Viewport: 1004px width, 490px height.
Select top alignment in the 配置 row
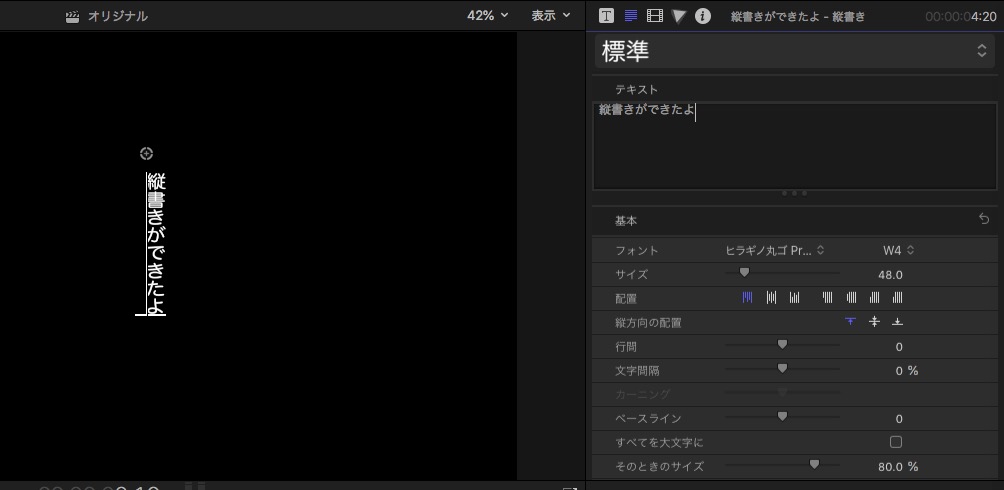[747, 298]
